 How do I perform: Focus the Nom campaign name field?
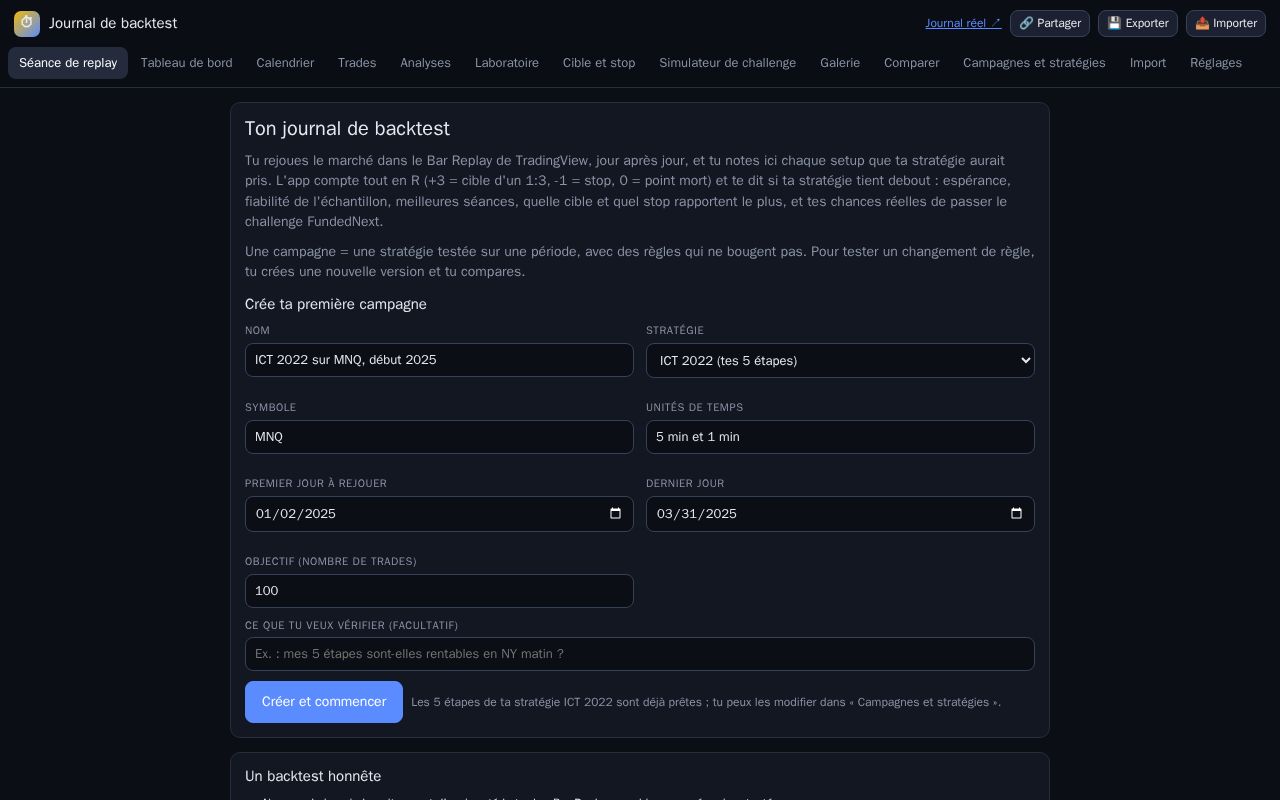439,360
